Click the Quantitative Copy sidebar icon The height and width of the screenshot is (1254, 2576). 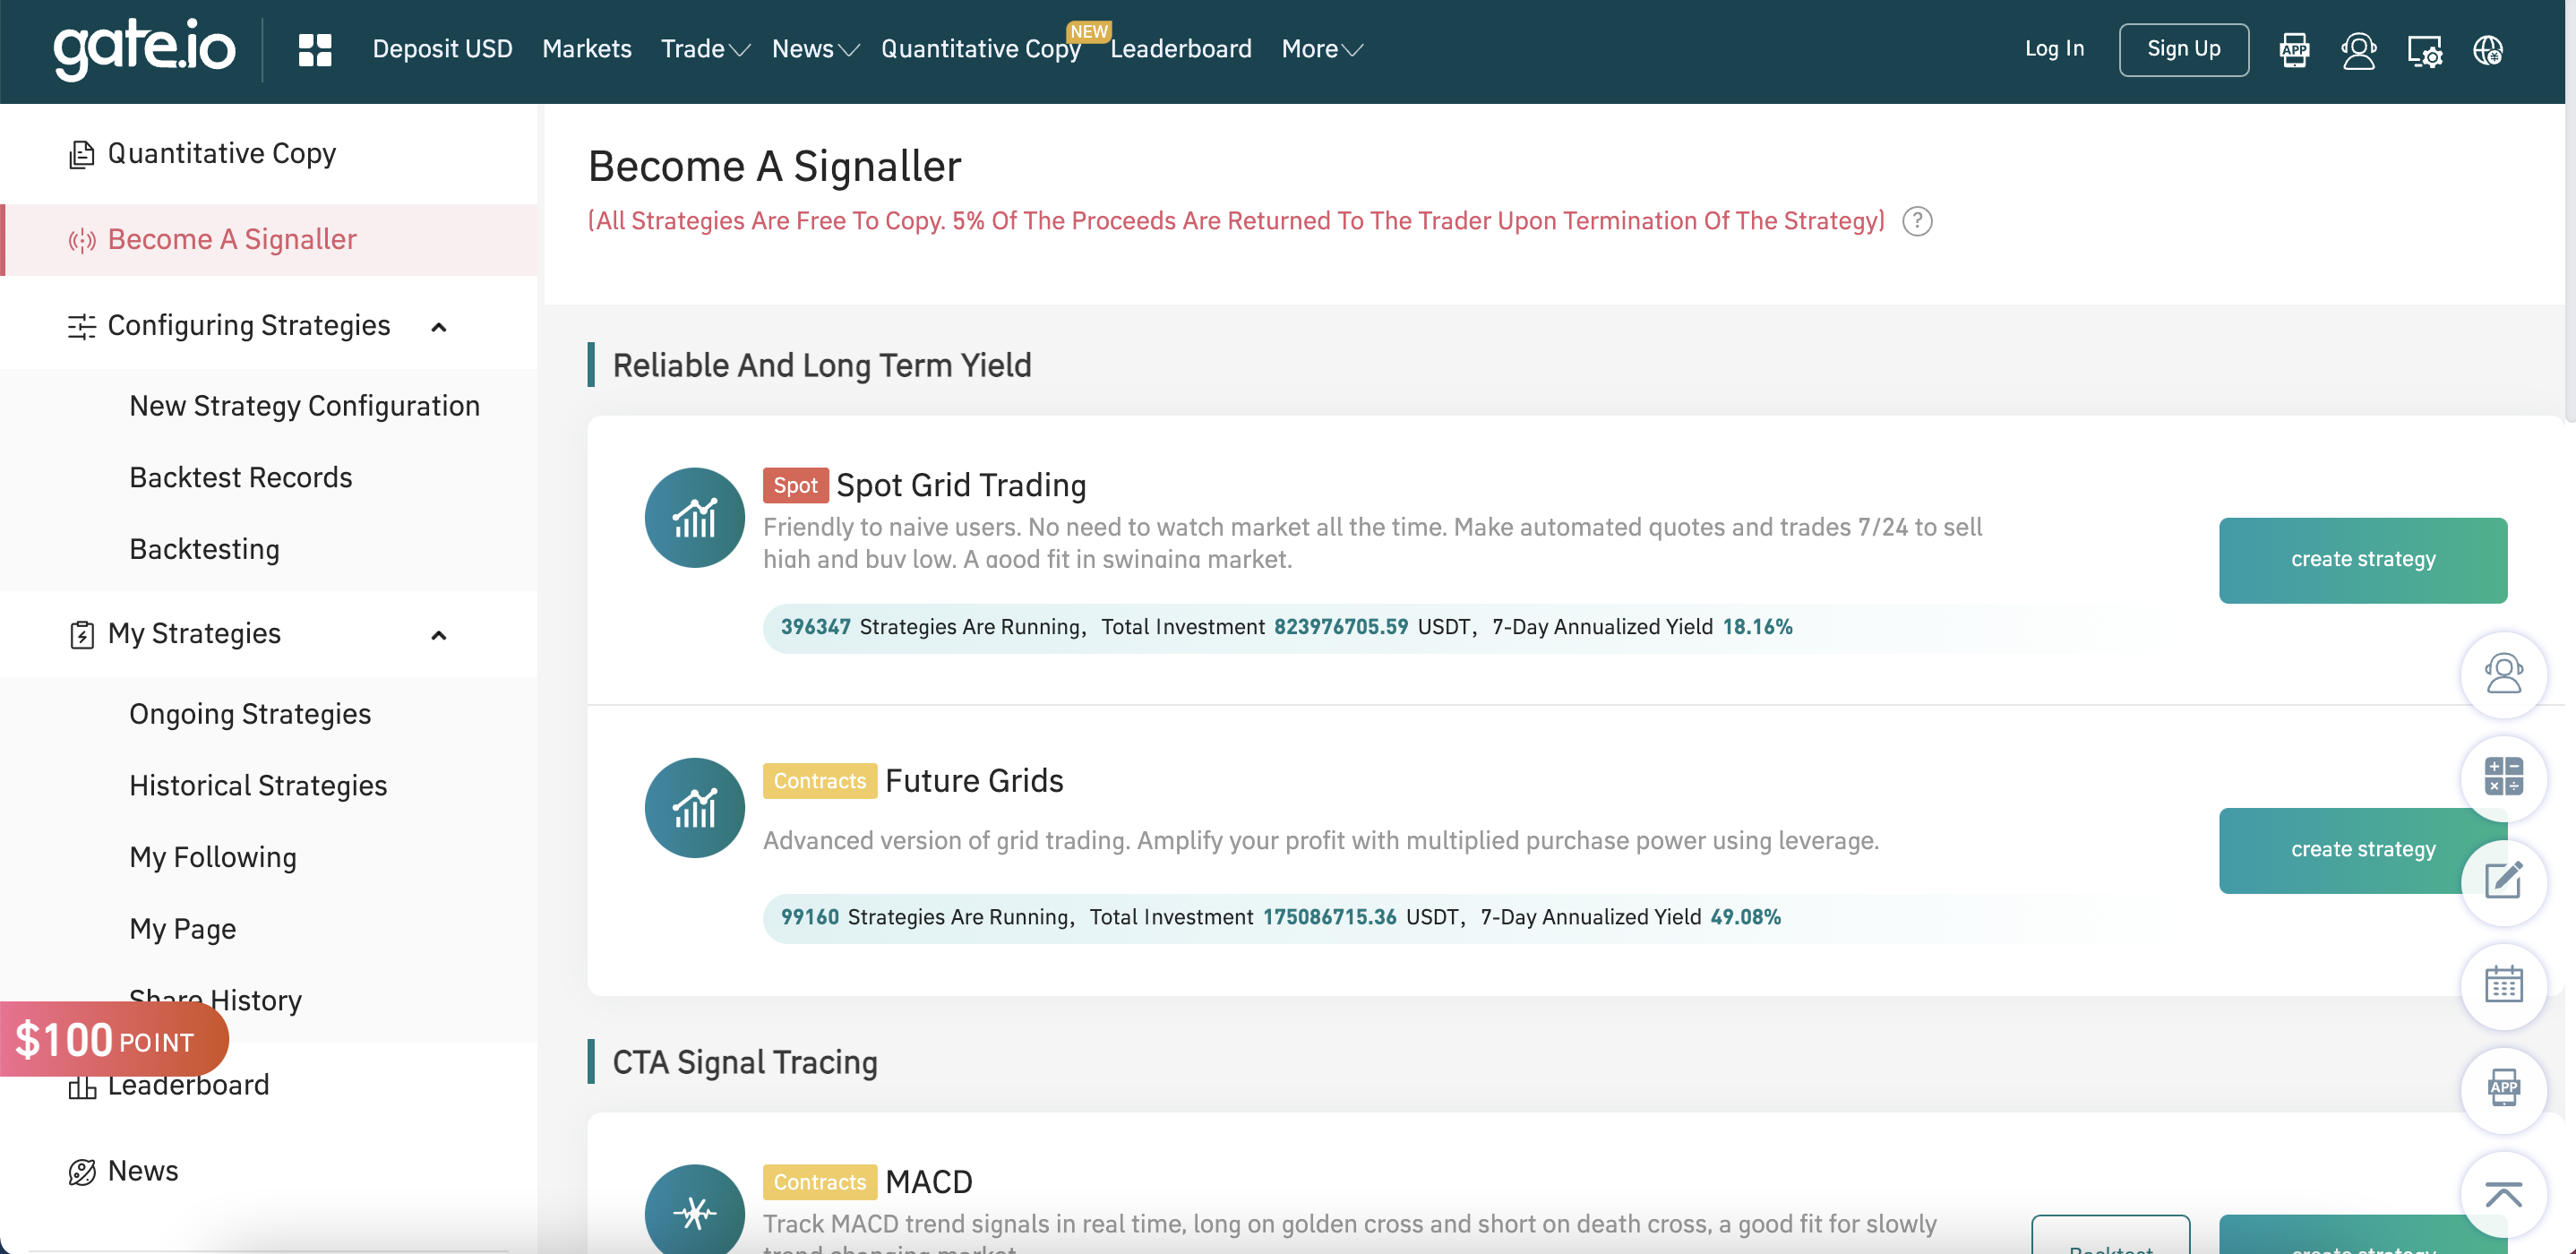click(81, 154)
